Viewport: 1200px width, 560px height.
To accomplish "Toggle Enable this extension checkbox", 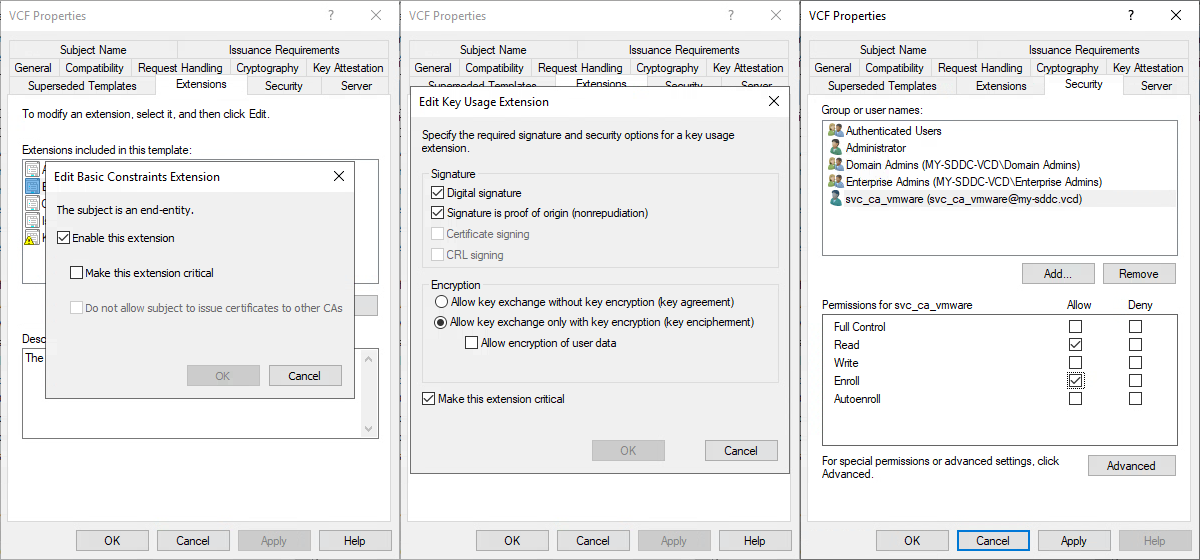I will 64,238.
